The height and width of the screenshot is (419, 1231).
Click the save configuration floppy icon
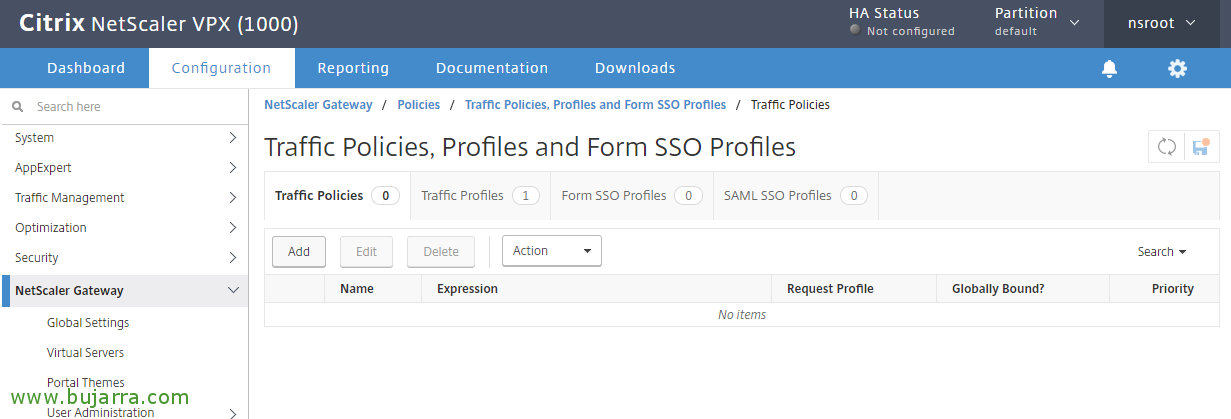1201,147
